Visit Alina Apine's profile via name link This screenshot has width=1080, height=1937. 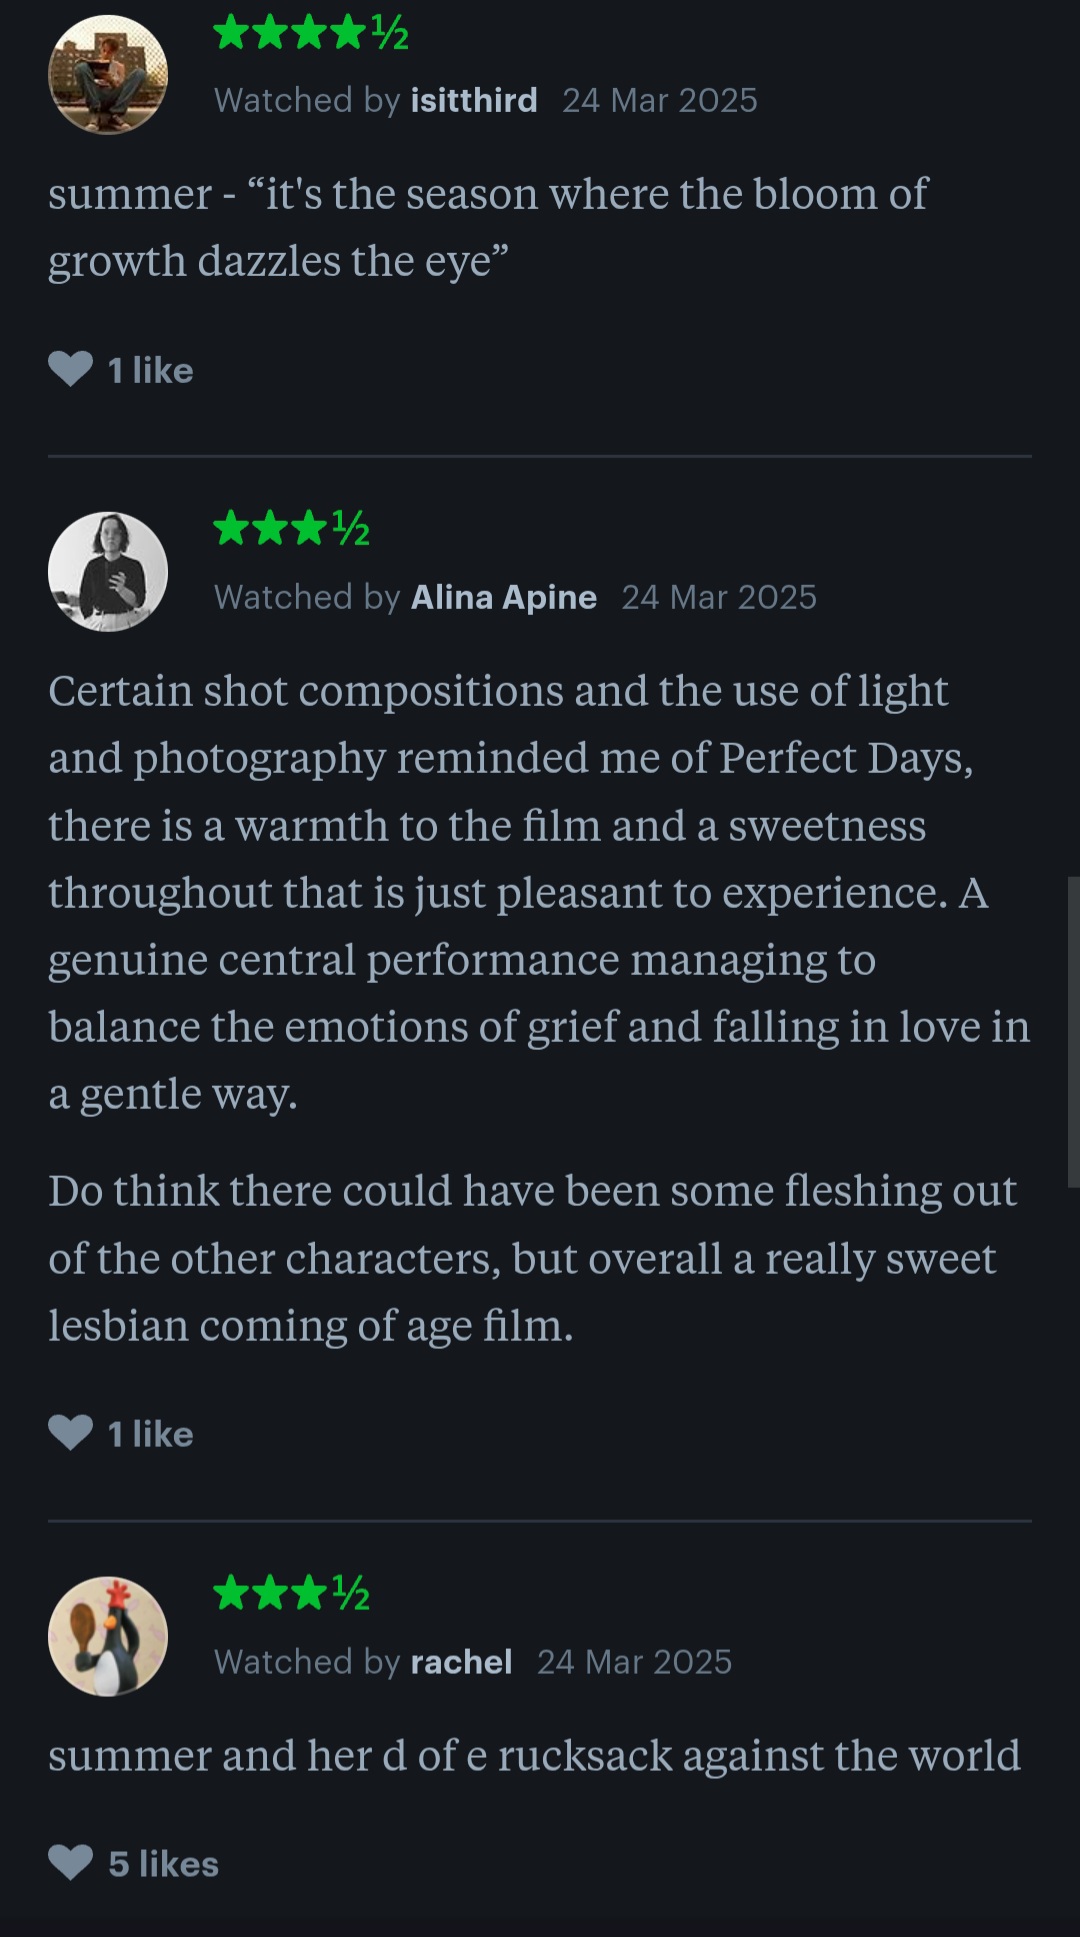[x=504, y=597]
